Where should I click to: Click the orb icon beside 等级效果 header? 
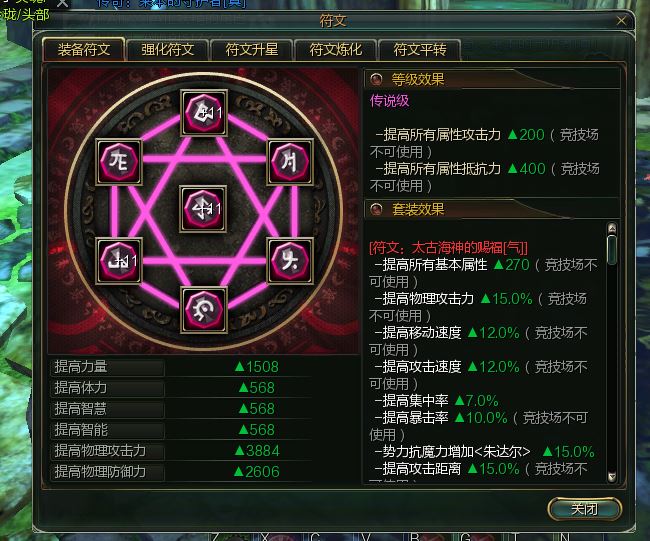pyautogui.click(x=376, y=79)
